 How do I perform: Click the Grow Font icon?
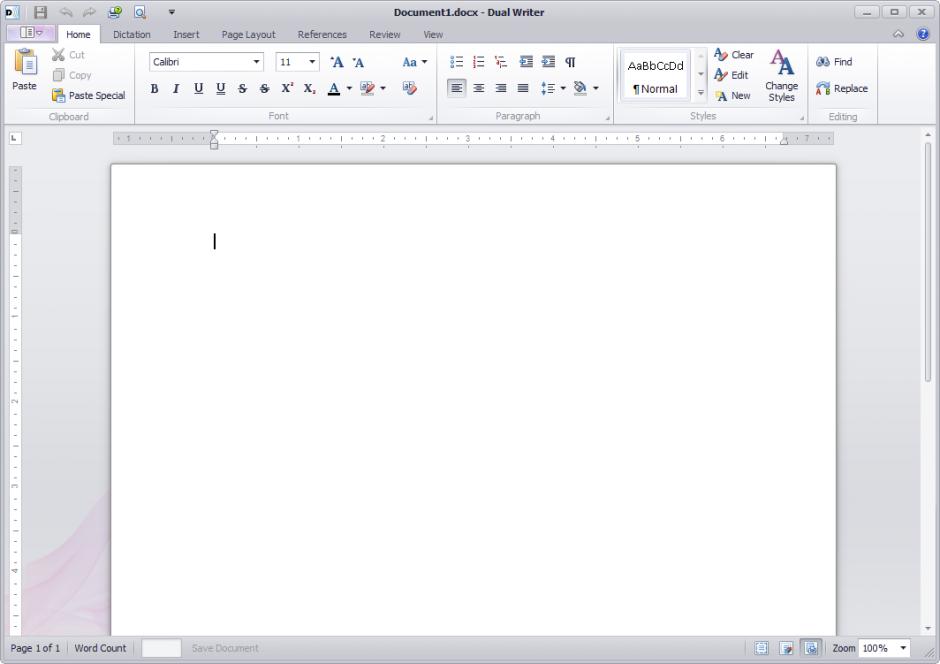tap(337, 62)
